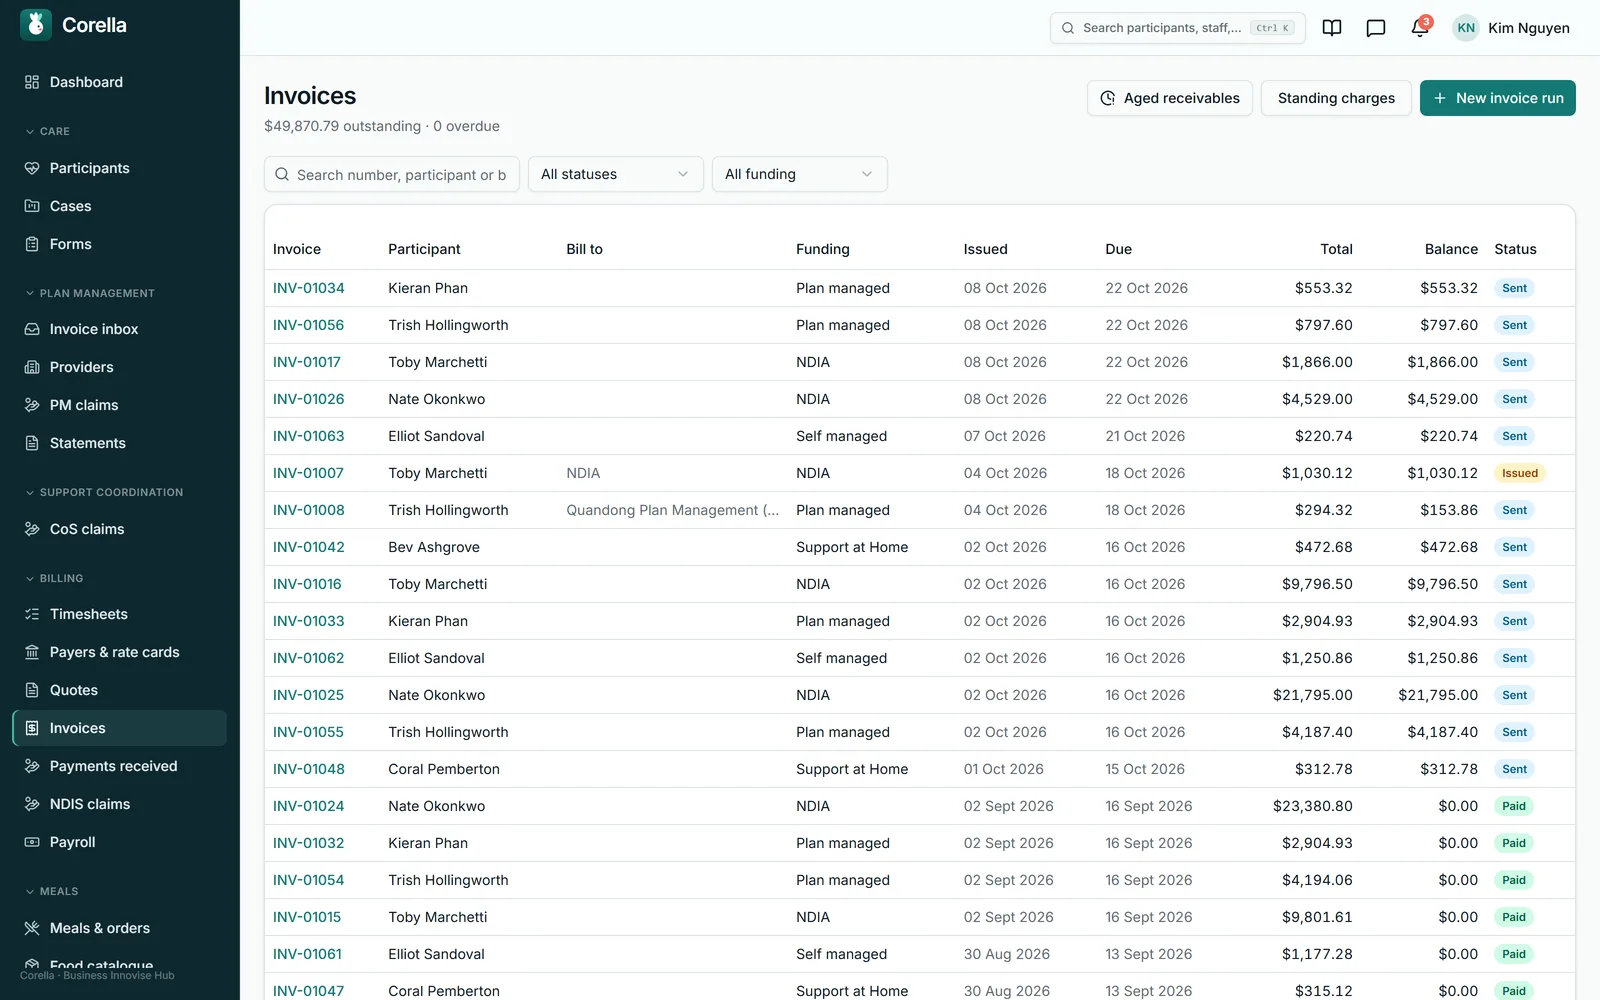The image size is (1600, 1000).
Task: Click Quandong Plan Management bill-to cell
Action: (x=672, y=510)
